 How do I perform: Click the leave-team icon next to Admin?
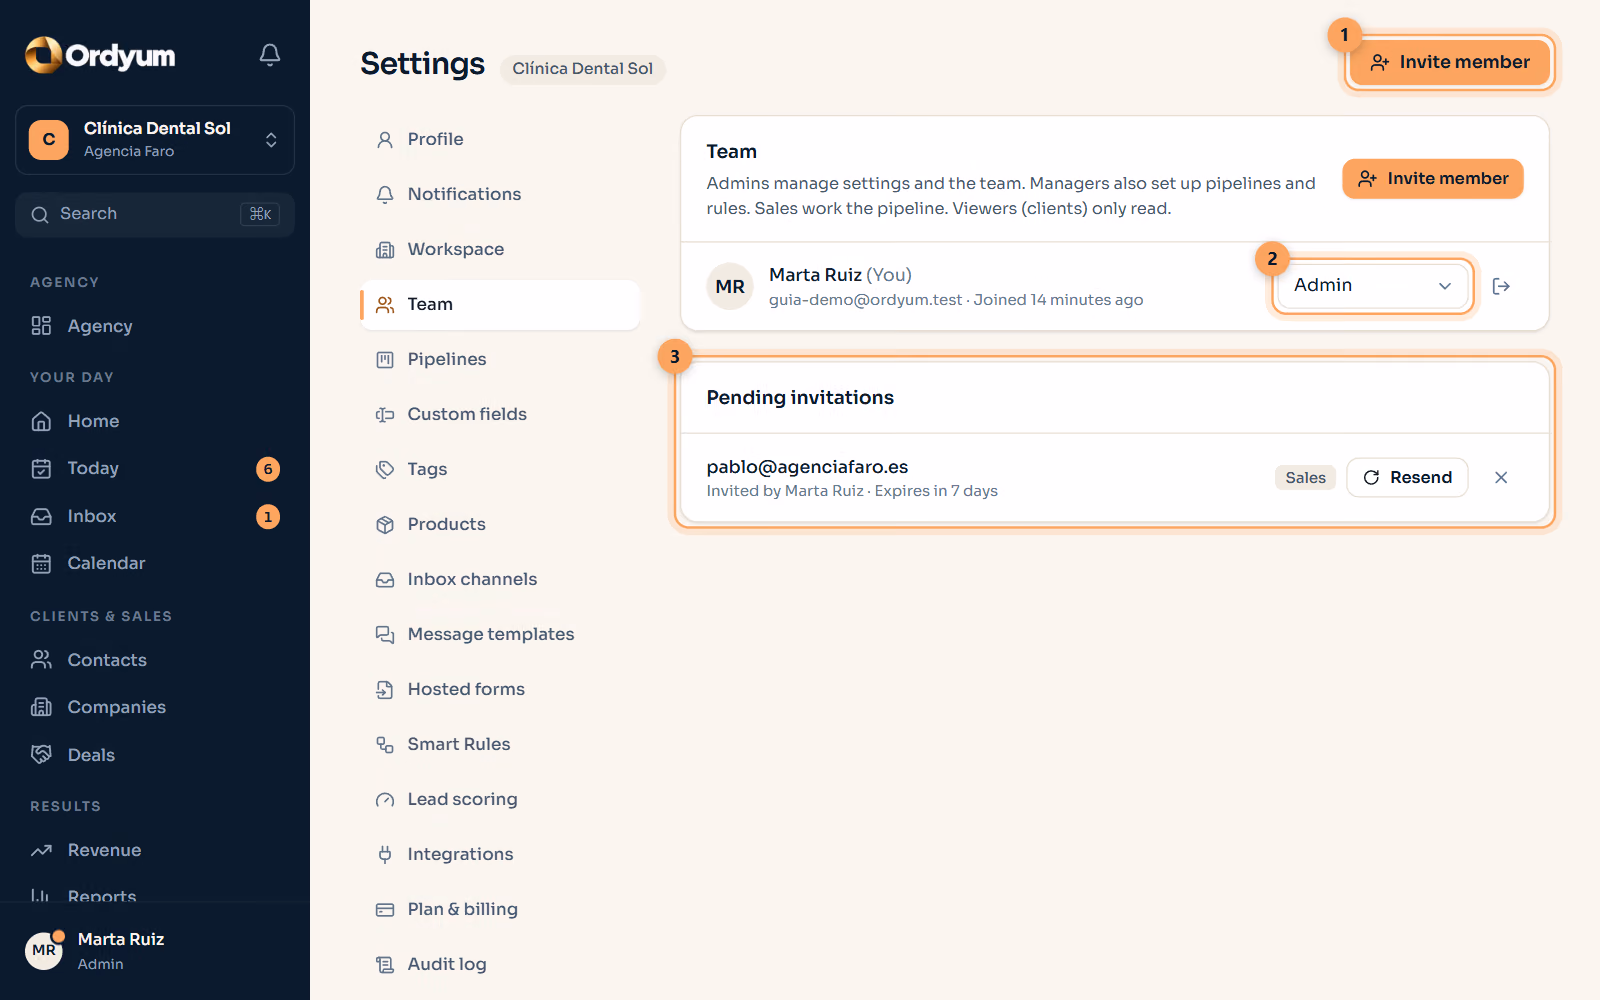pyautogui.click(x=1501, y=286)
